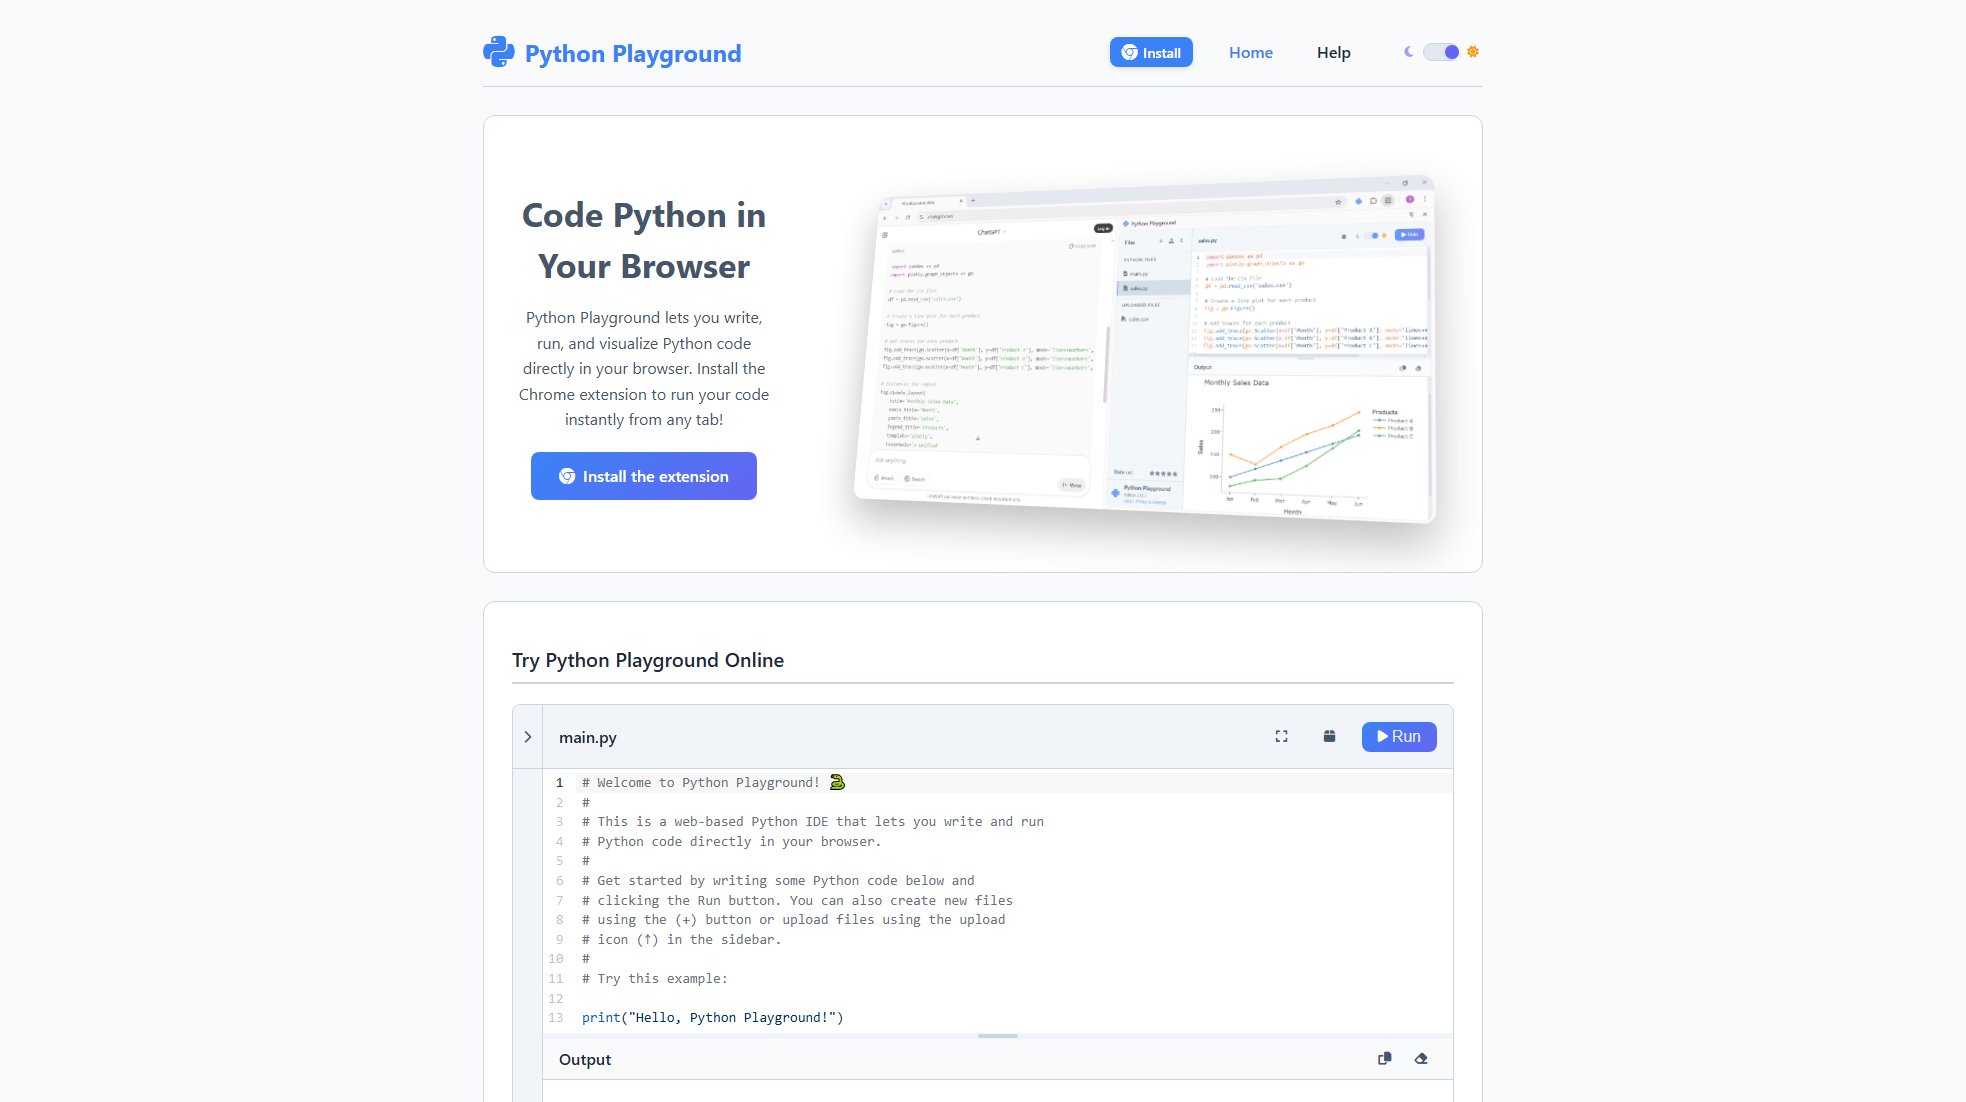Run the Python code
This screenshot has width=1966, height=1102.
pyautogui.click(x=1399, y=736)
